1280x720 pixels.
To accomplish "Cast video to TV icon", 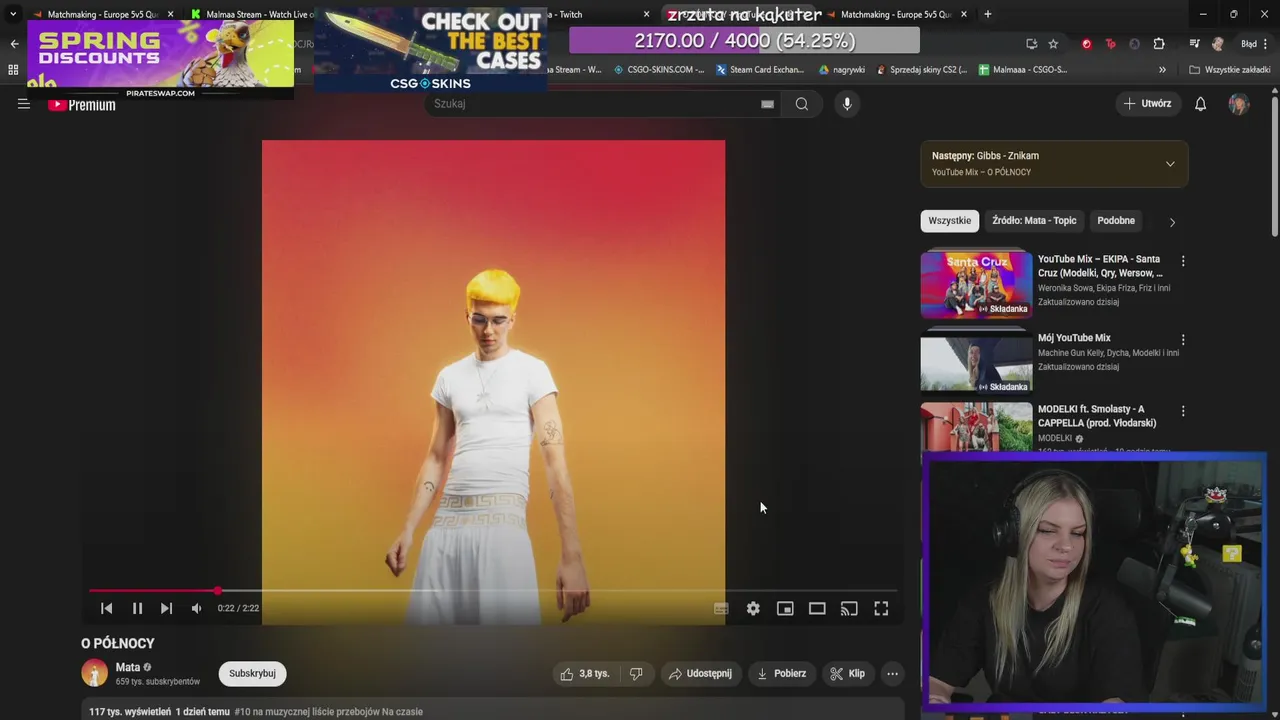I will pos(849,608).
